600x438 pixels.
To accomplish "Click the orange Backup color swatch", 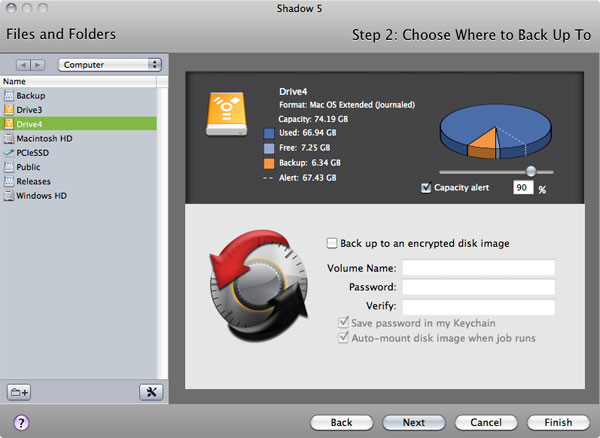I will click(x=269, y=163).
